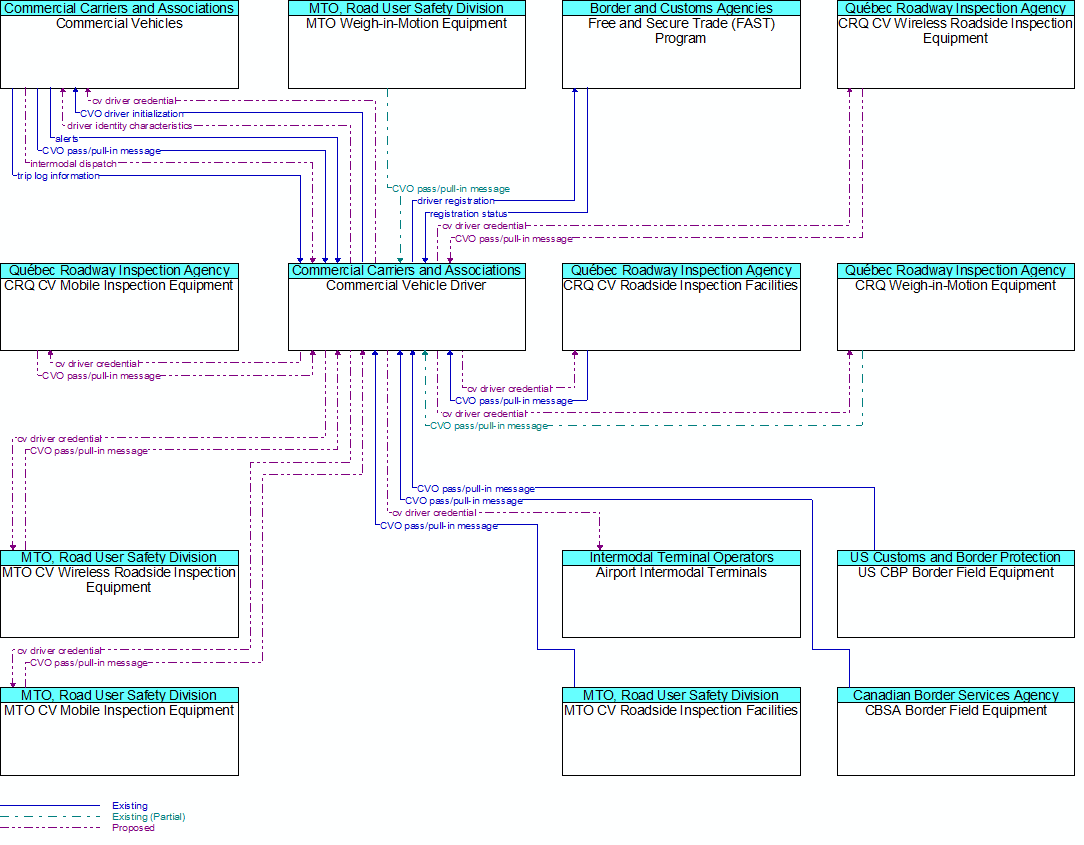Select MTO CV Wireless Roadside Inspection Equipment box
Viewport: 1084px width, 845px height.
click(120, 594)
